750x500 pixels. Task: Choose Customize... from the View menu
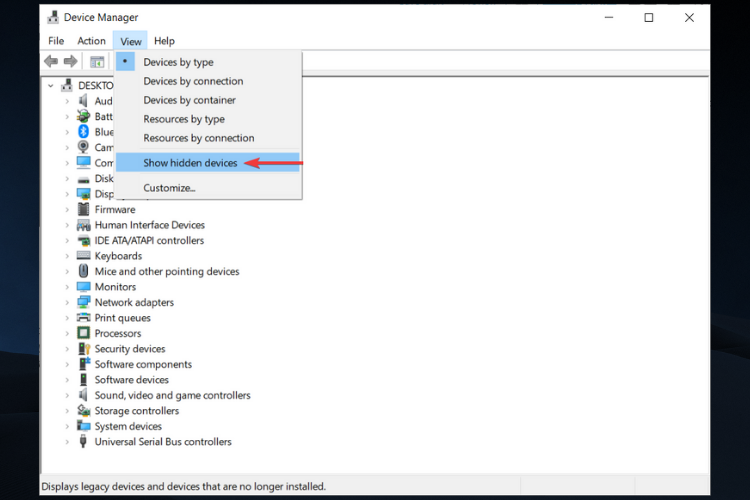coord(209,188)
